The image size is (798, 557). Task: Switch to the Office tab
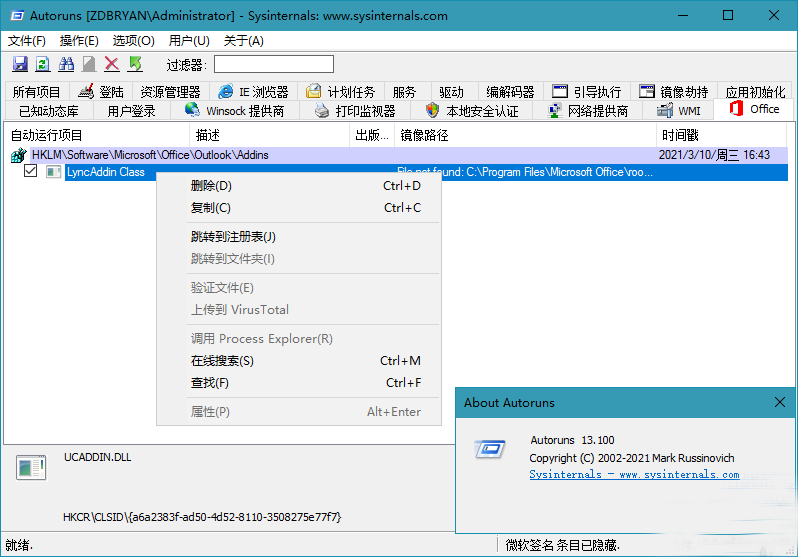tap(754, 109)
